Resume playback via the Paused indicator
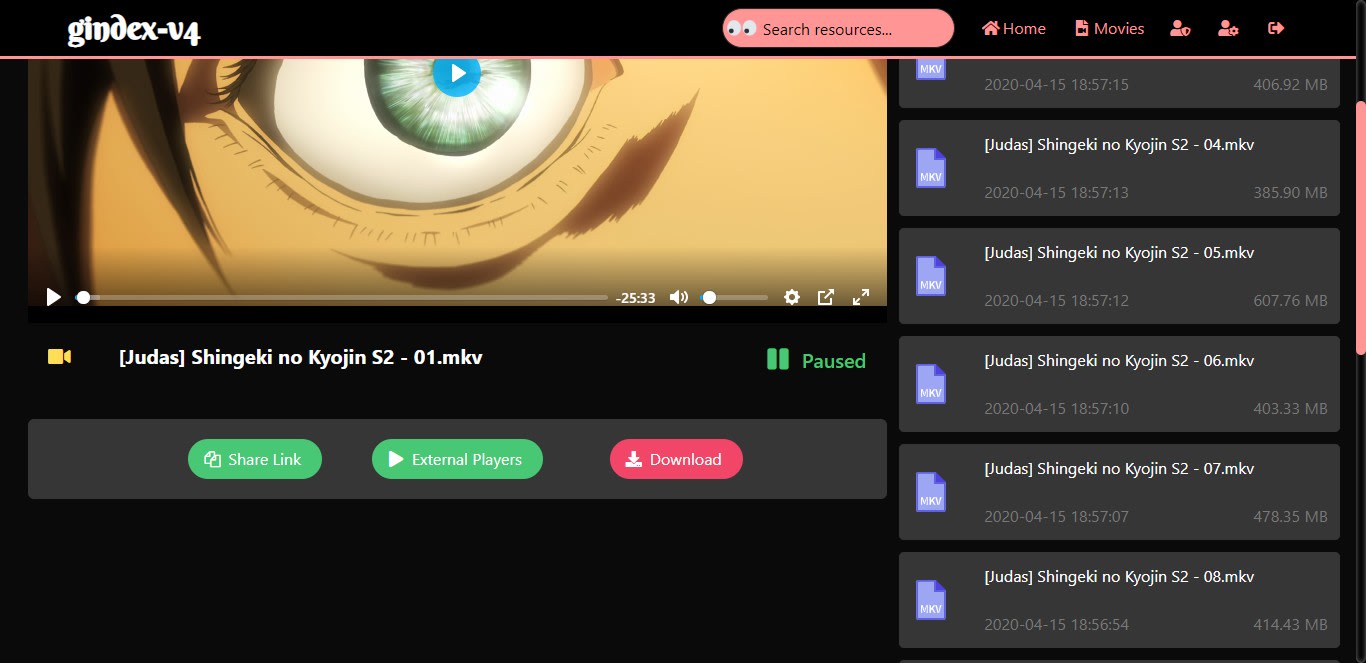 coord(814,361)
